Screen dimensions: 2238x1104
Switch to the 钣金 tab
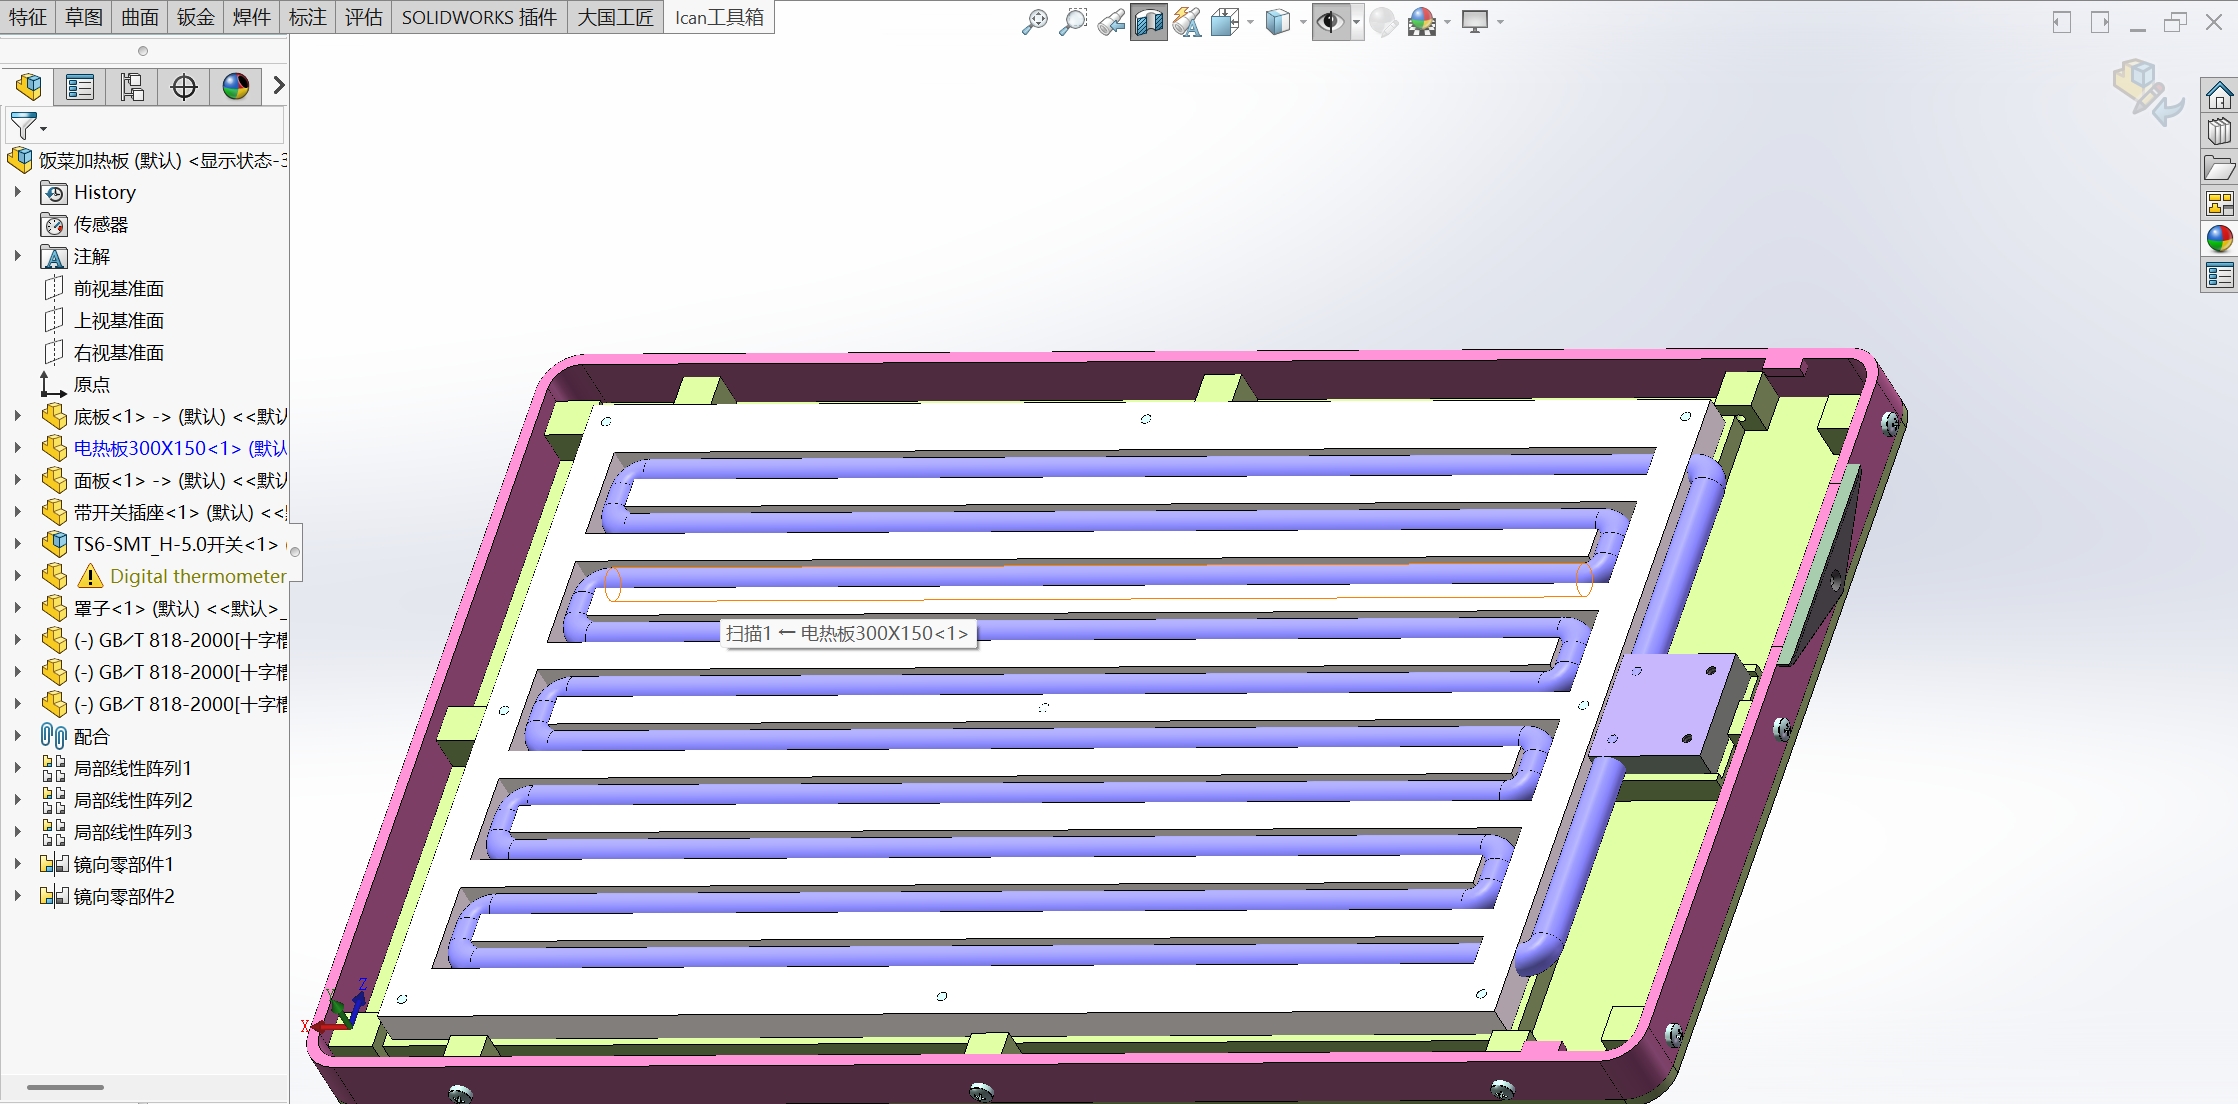coord(195,17)
